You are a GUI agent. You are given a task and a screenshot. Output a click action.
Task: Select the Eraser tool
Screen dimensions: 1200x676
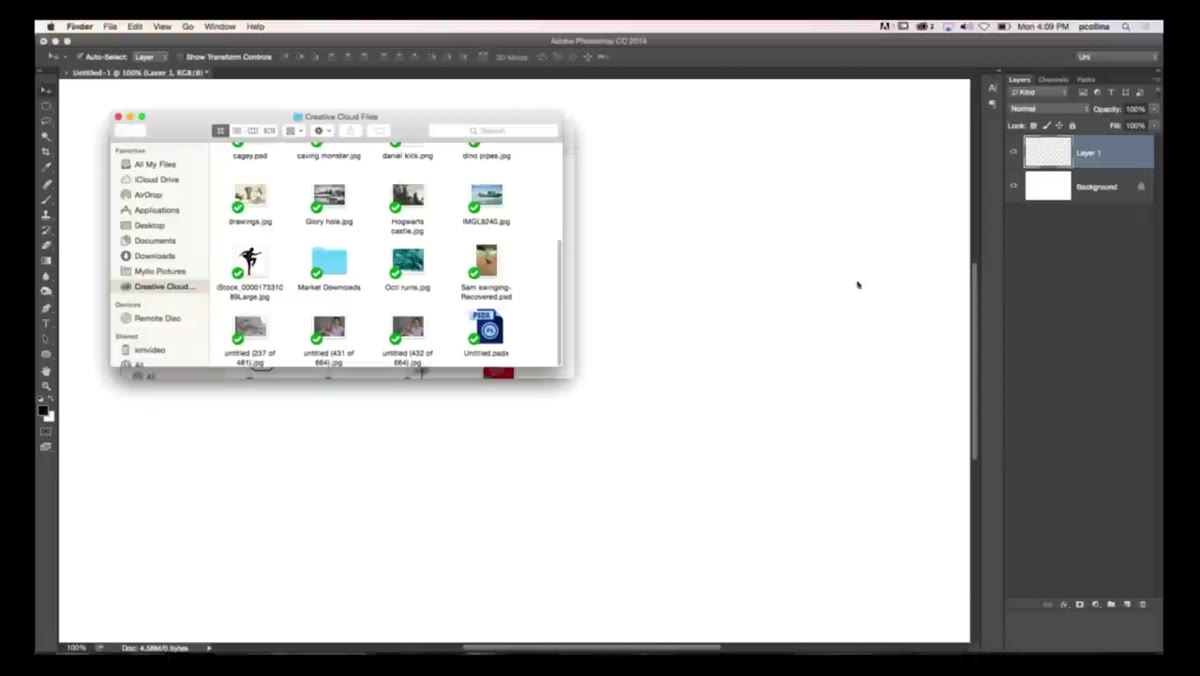coord(46,245)
